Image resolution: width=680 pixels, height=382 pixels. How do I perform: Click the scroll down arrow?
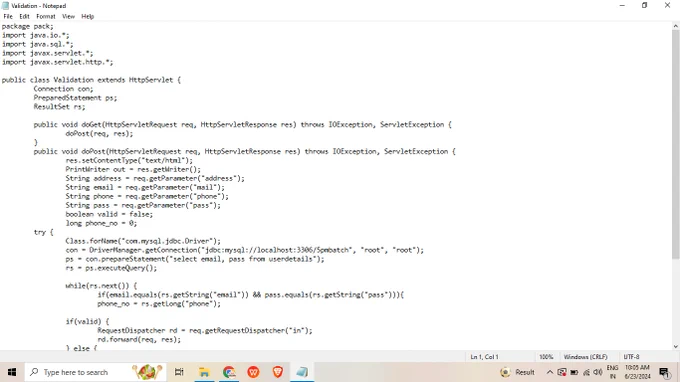coord(676,346)
